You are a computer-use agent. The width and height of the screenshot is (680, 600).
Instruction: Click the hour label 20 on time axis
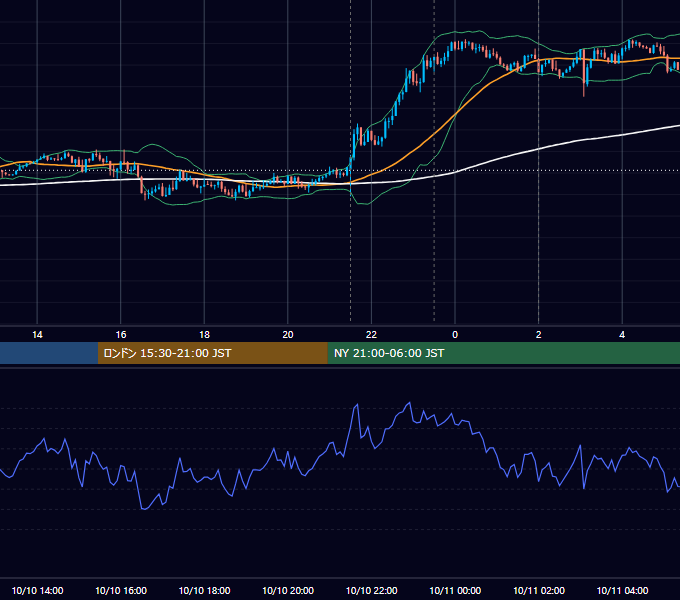[x=288, y=335]
